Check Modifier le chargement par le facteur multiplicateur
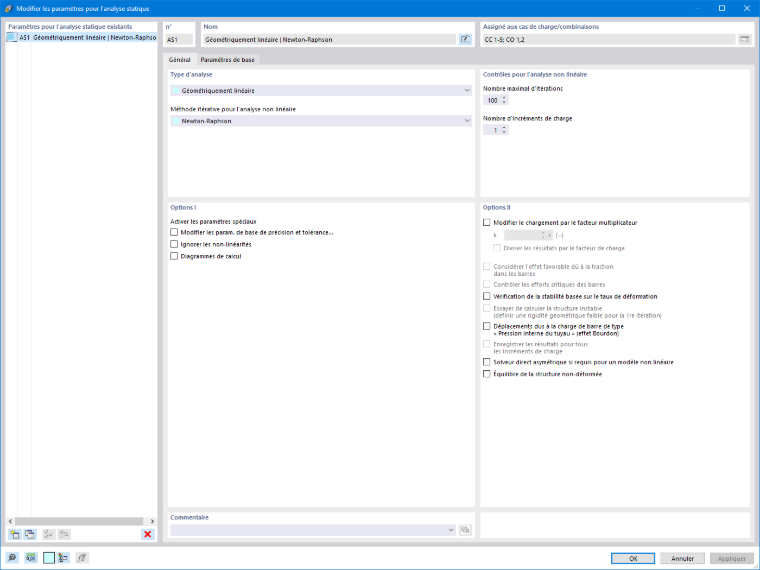 pyautogui.click(x=487, y=222)
